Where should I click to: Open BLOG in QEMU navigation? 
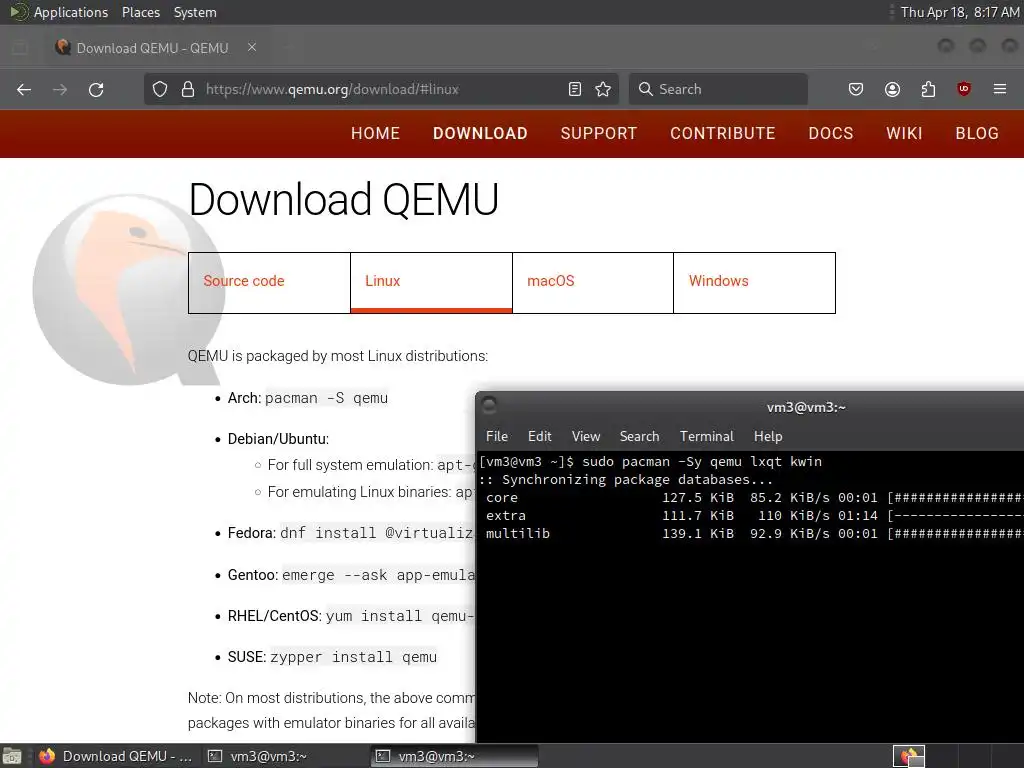[977, 133]
